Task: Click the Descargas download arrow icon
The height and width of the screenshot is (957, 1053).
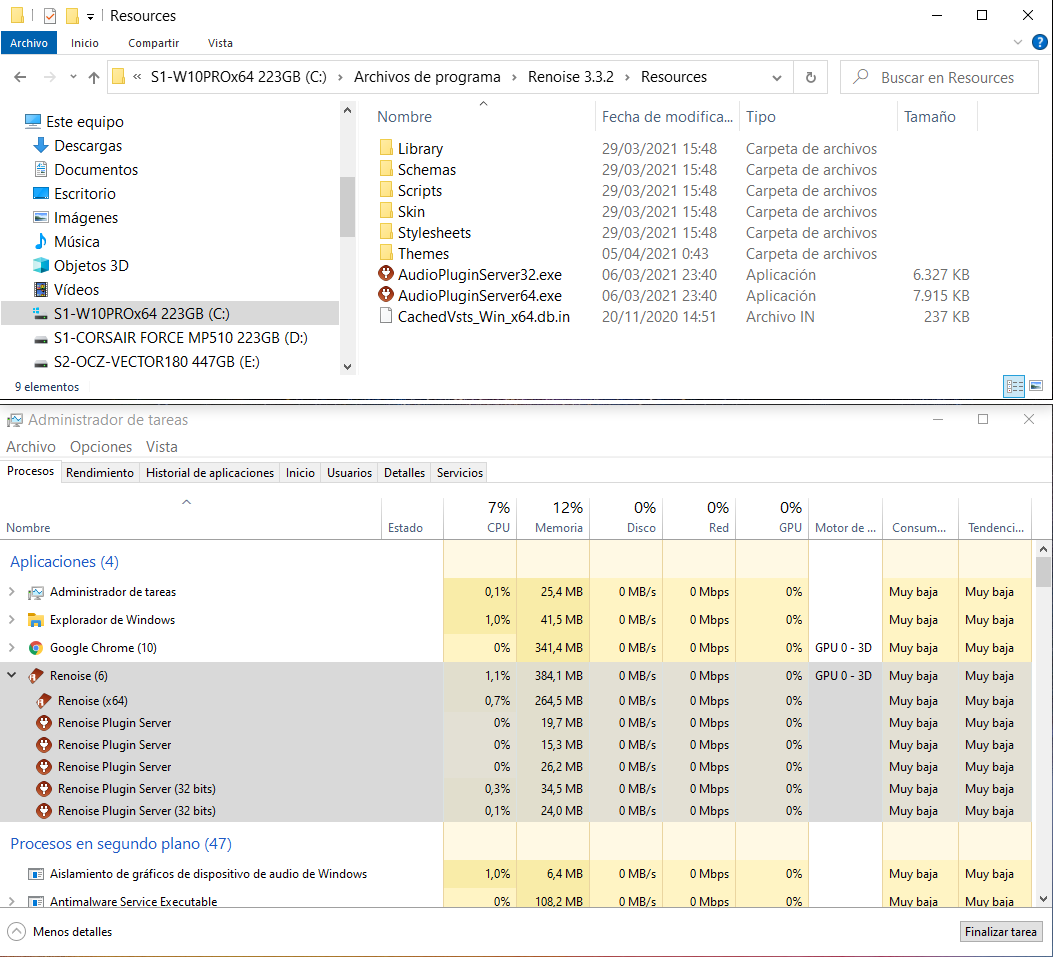Action: 41,145
